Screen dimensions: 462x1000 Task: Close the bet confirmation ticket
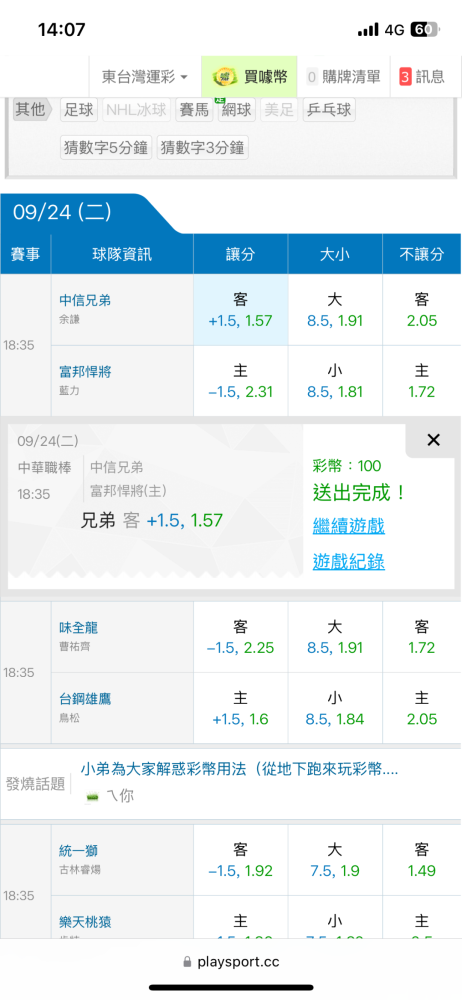433,440
